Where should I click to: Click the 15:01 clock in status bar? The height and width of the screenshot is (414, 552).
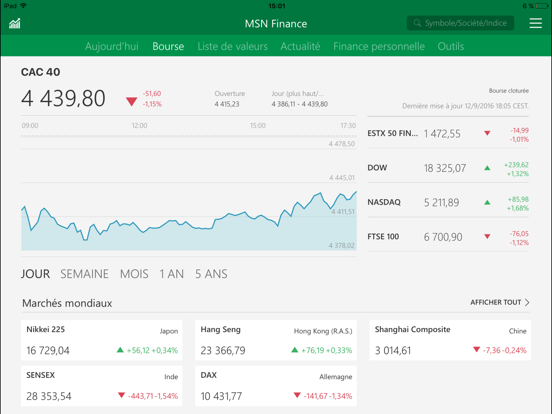pyautogui.click(x=277, y=6)
